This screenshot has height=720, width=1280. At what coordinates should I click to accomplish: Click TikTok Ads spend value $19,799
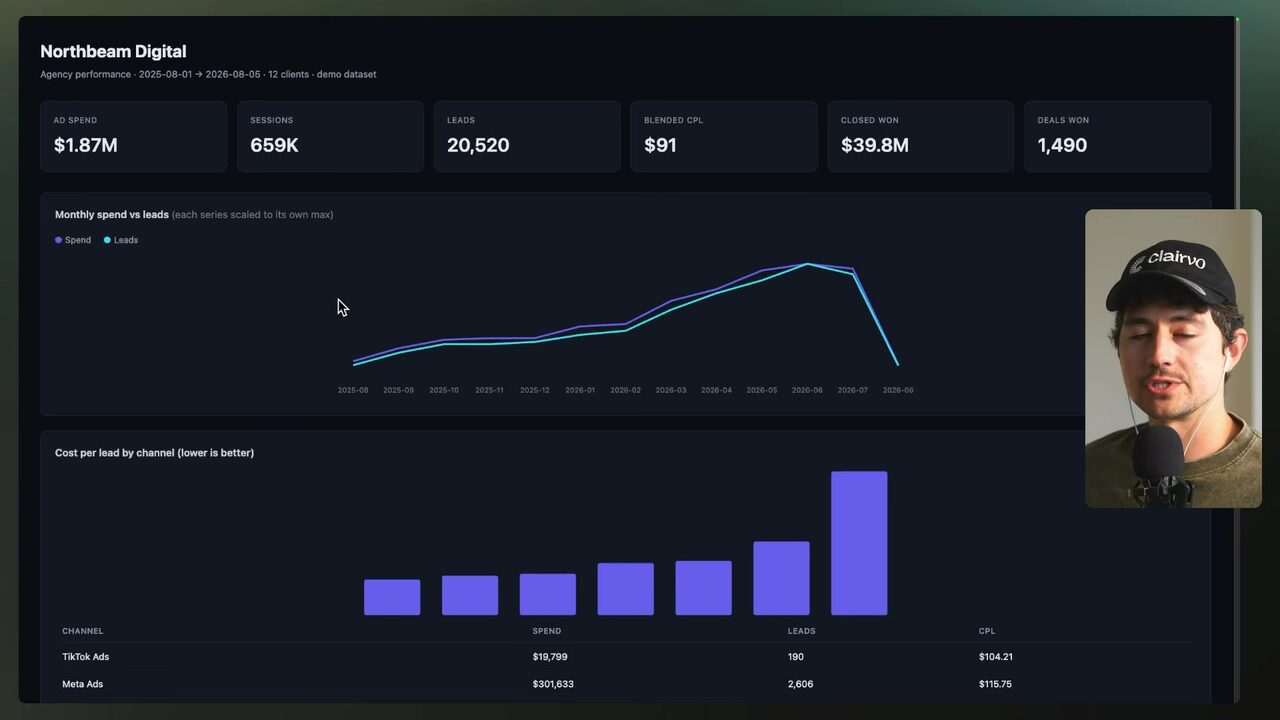click(x=550, y=657)
